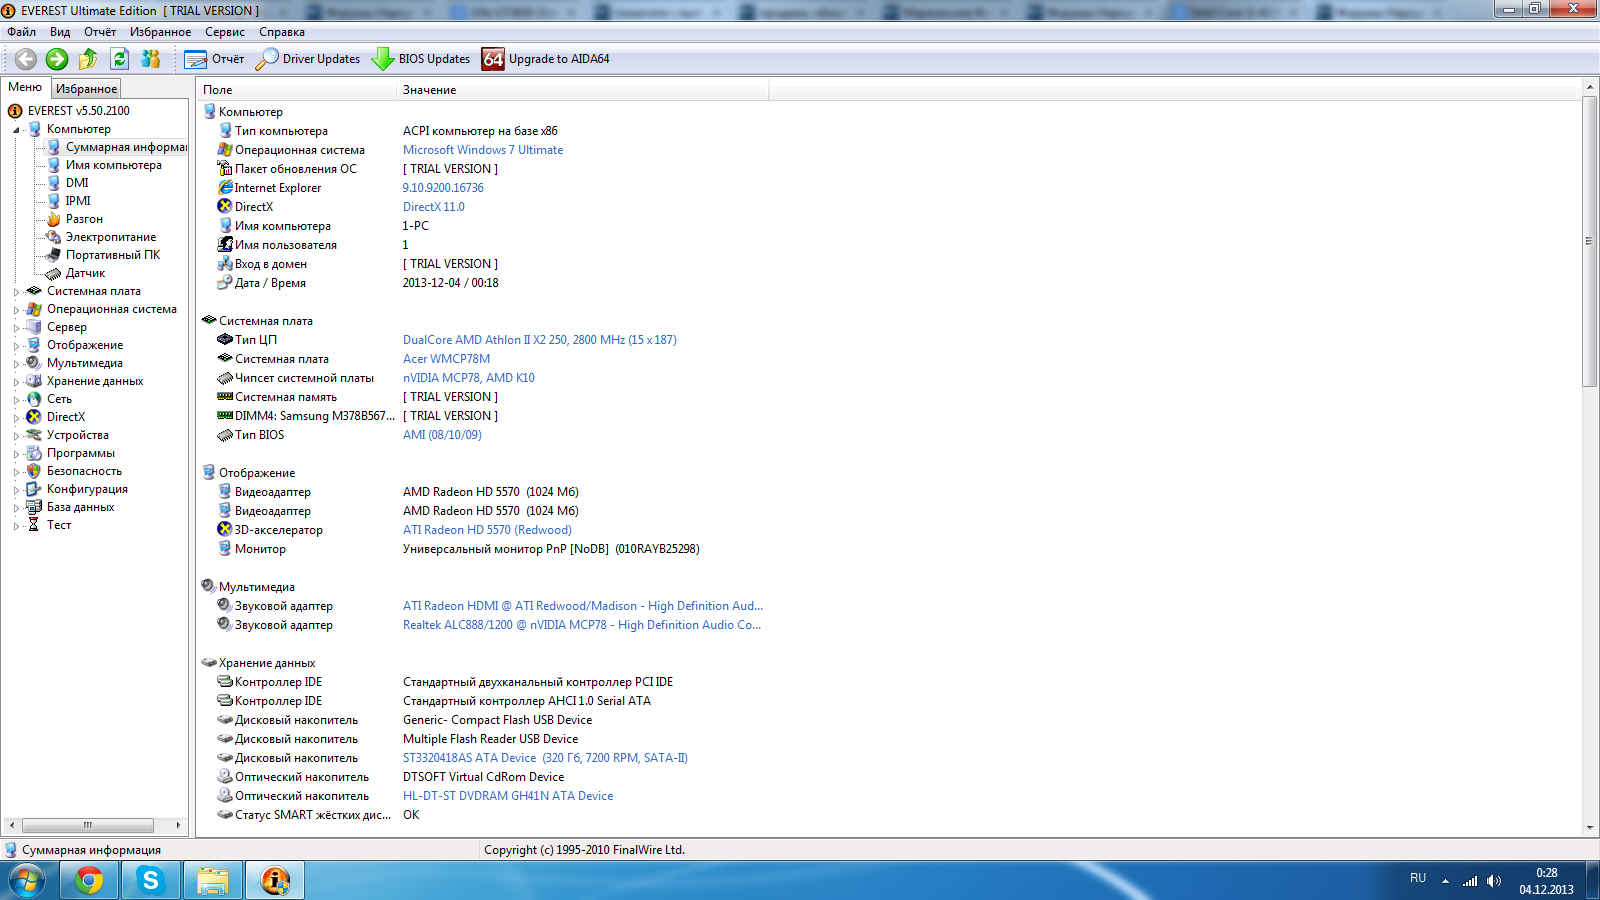
Task: Open the Отчёт menu in menu bar
Action: coord(100,32)
